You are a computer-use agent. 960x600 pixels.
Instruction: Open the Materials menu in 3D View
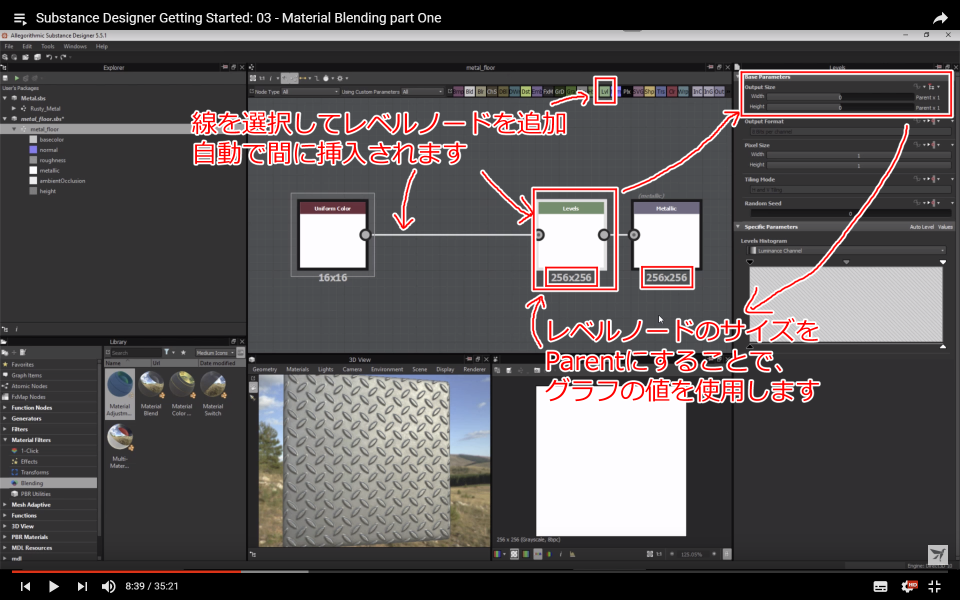click(298, 369)
